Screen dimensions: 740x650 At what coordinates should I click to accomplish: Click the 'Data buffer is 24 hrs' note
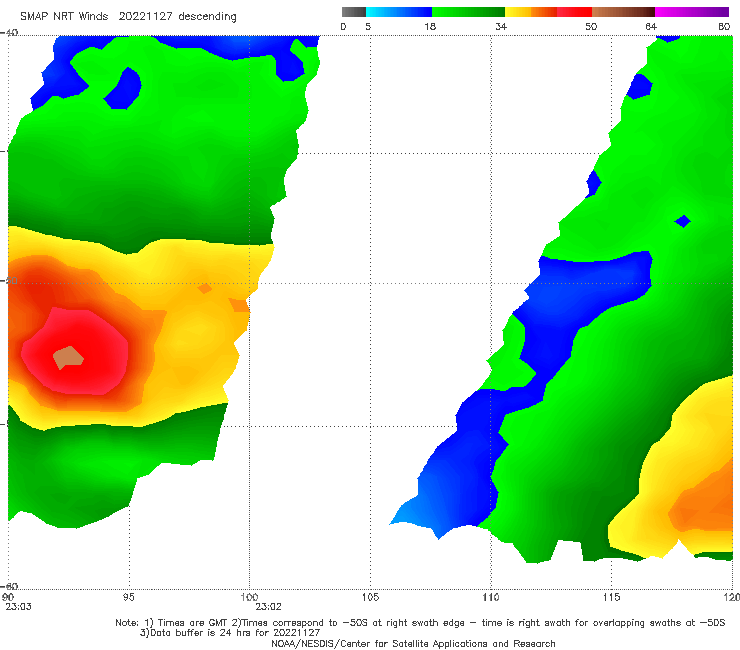click(x=230, y=633)
